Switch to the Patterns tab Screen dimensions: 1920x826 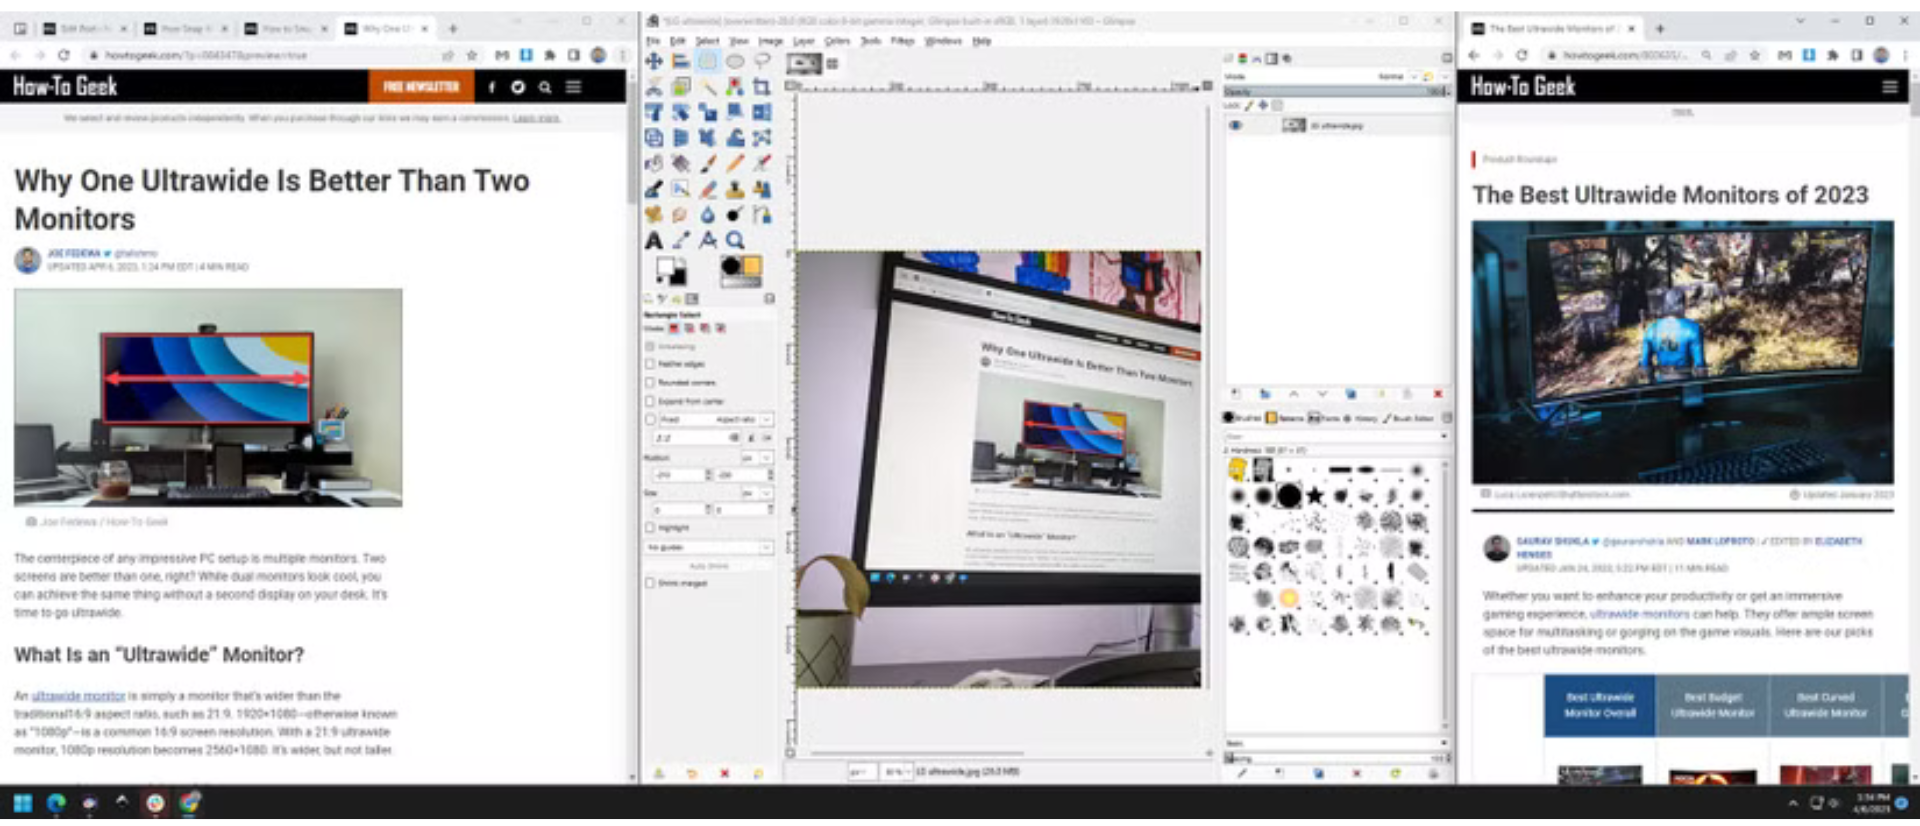(1285, 418)
